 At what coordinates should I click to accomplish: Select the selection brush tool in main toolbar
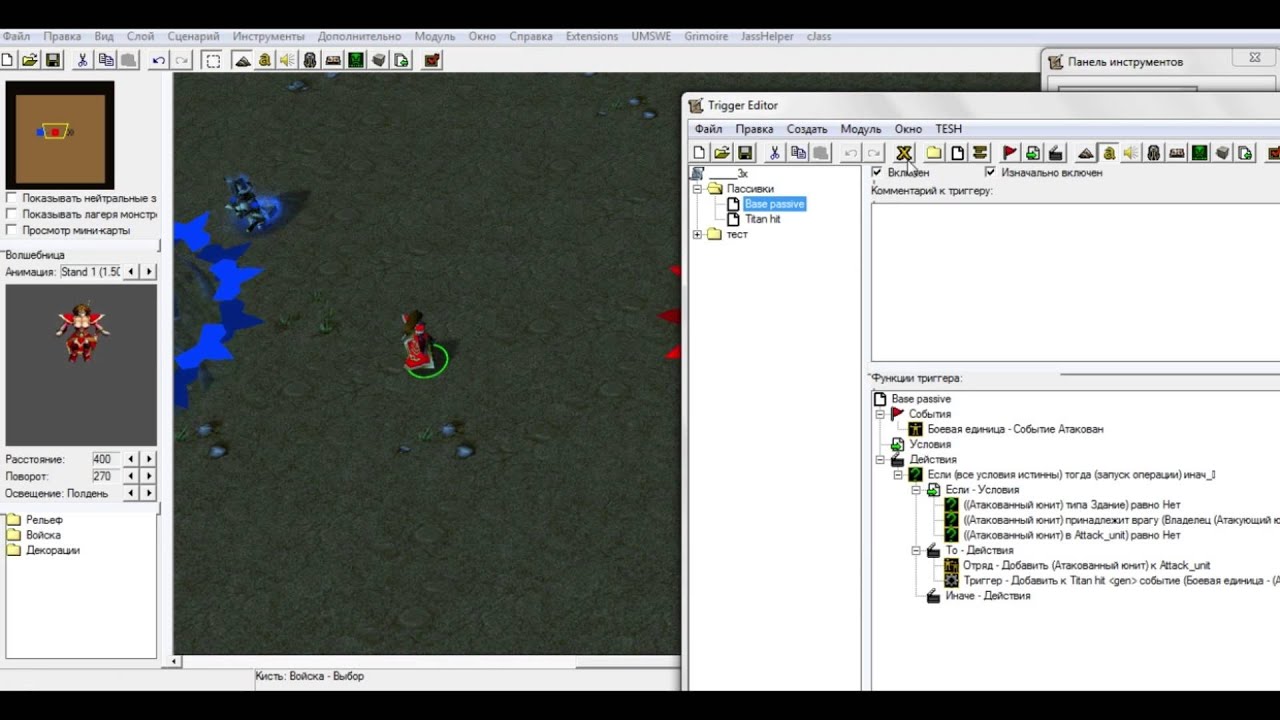tap(212, 60)
